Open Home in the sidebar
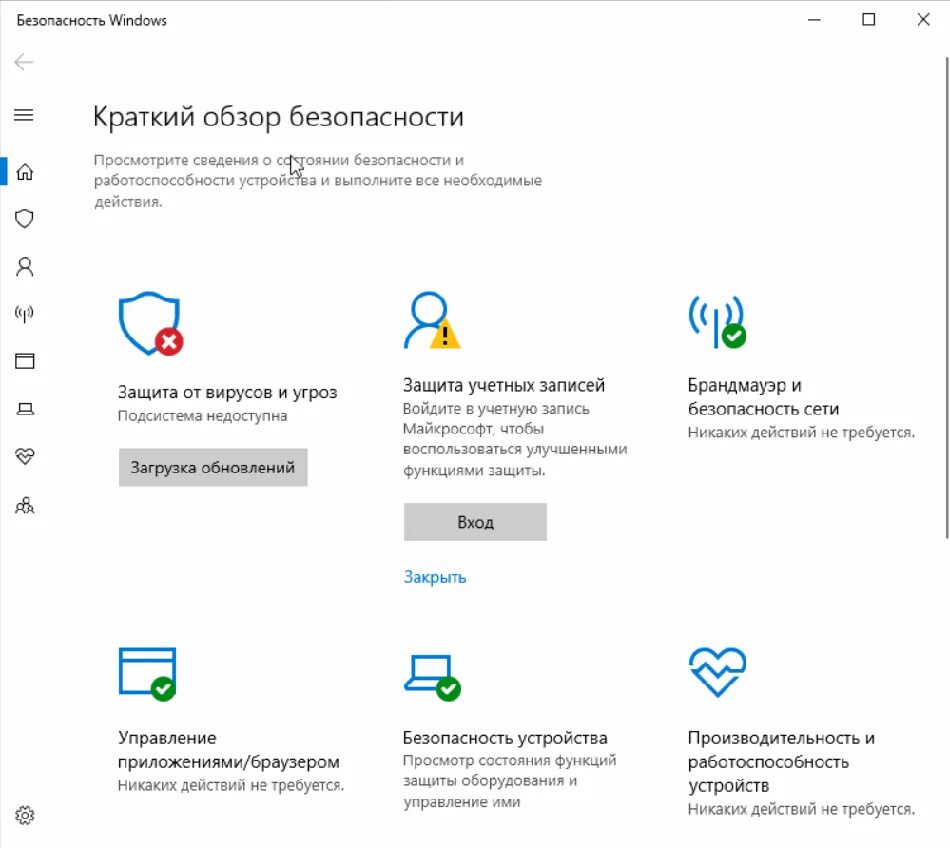Image resolution: width=950 pixels, height=848 pixels. tap(24, 172)
